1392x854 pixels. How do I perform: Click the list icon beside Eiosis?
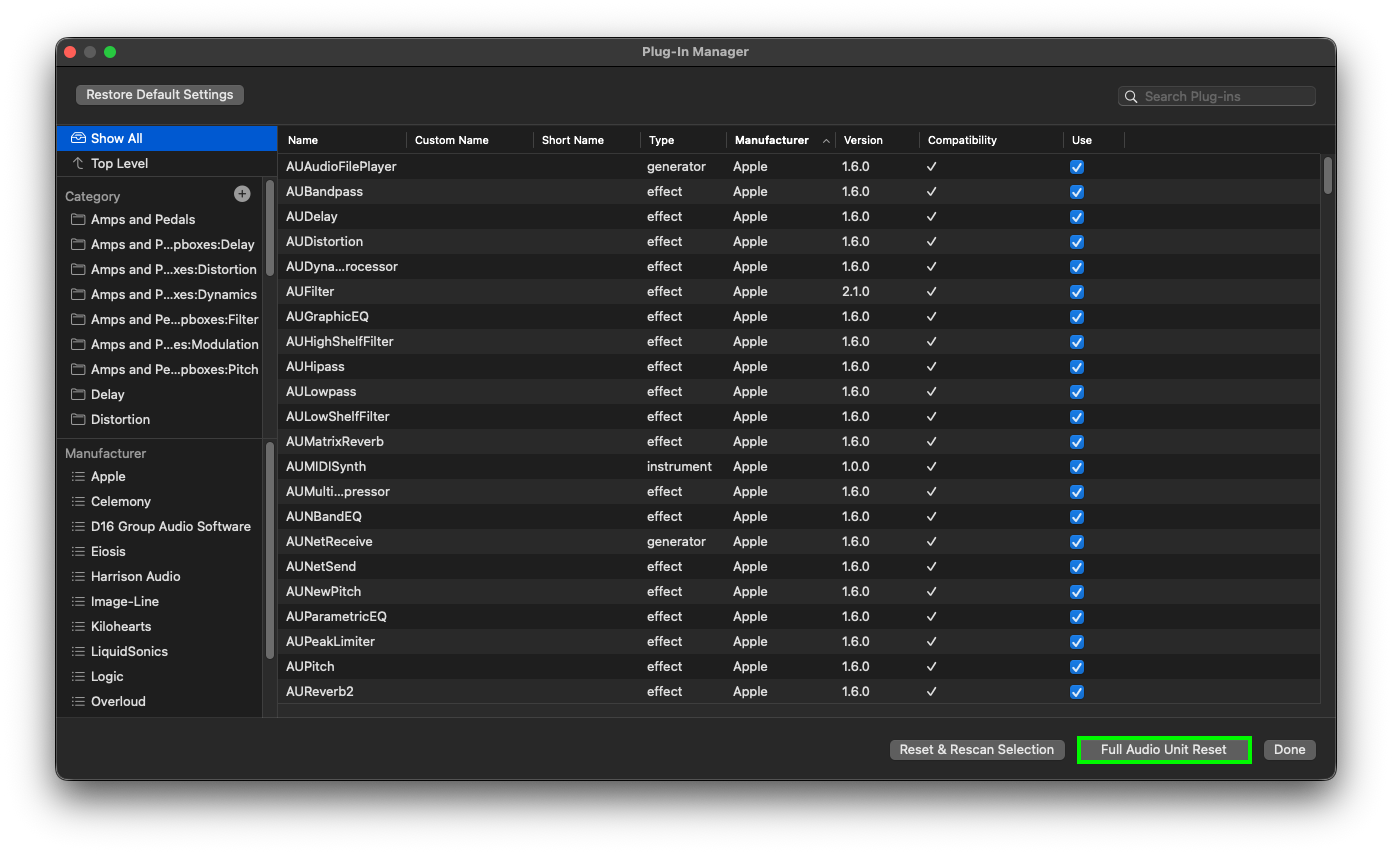(78, 551)
